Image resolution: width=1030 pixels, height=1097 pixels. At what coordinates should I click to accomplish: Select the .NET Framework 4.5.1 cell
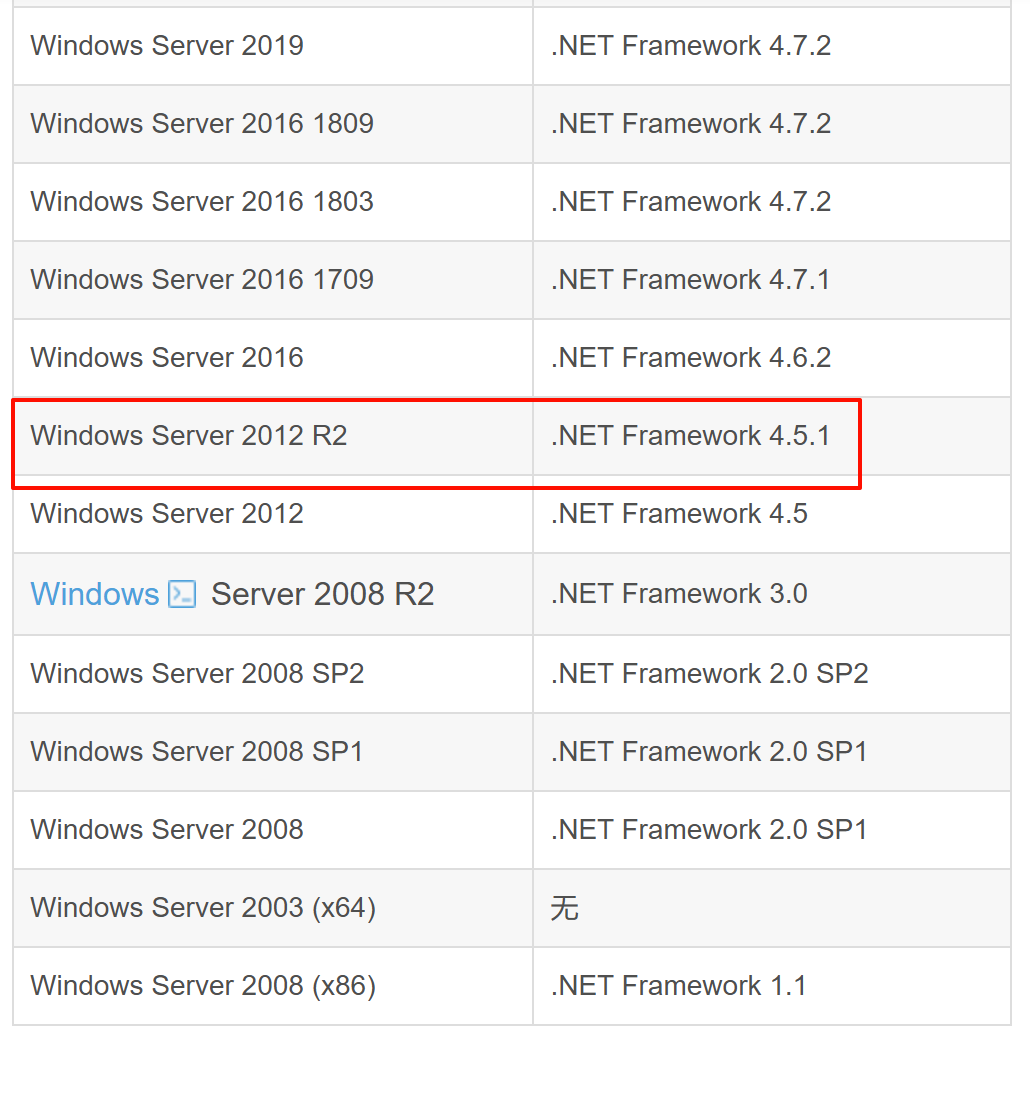[x=772, y=436]
